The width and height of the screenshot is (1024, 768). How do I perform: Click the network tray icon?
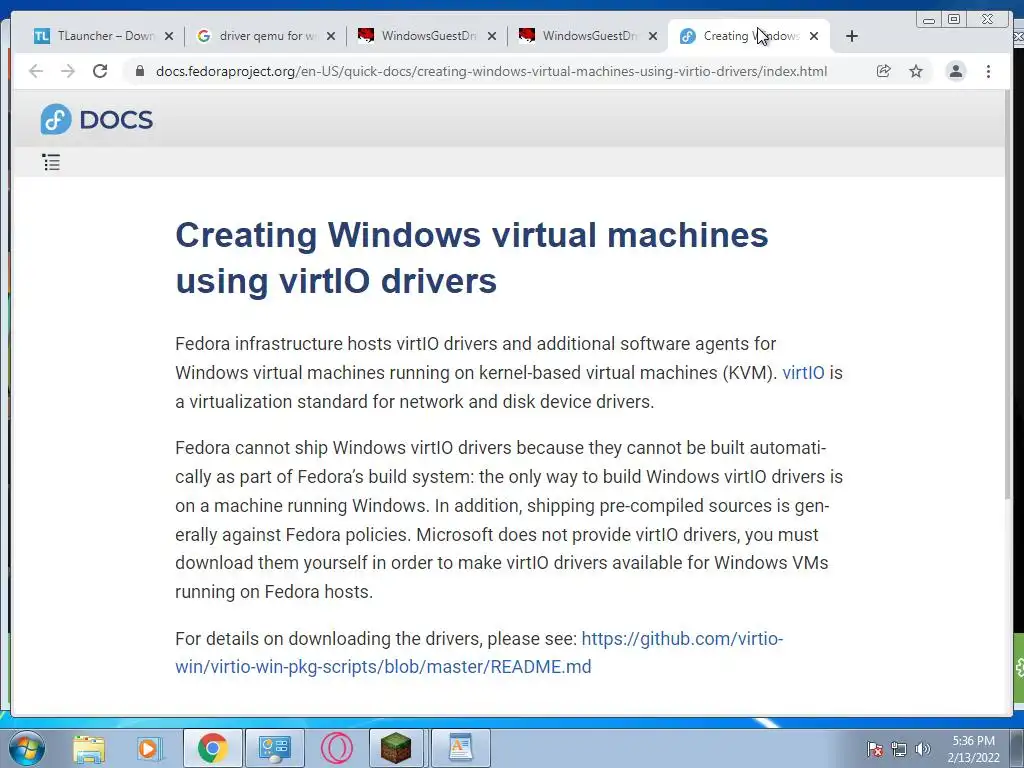899,749
